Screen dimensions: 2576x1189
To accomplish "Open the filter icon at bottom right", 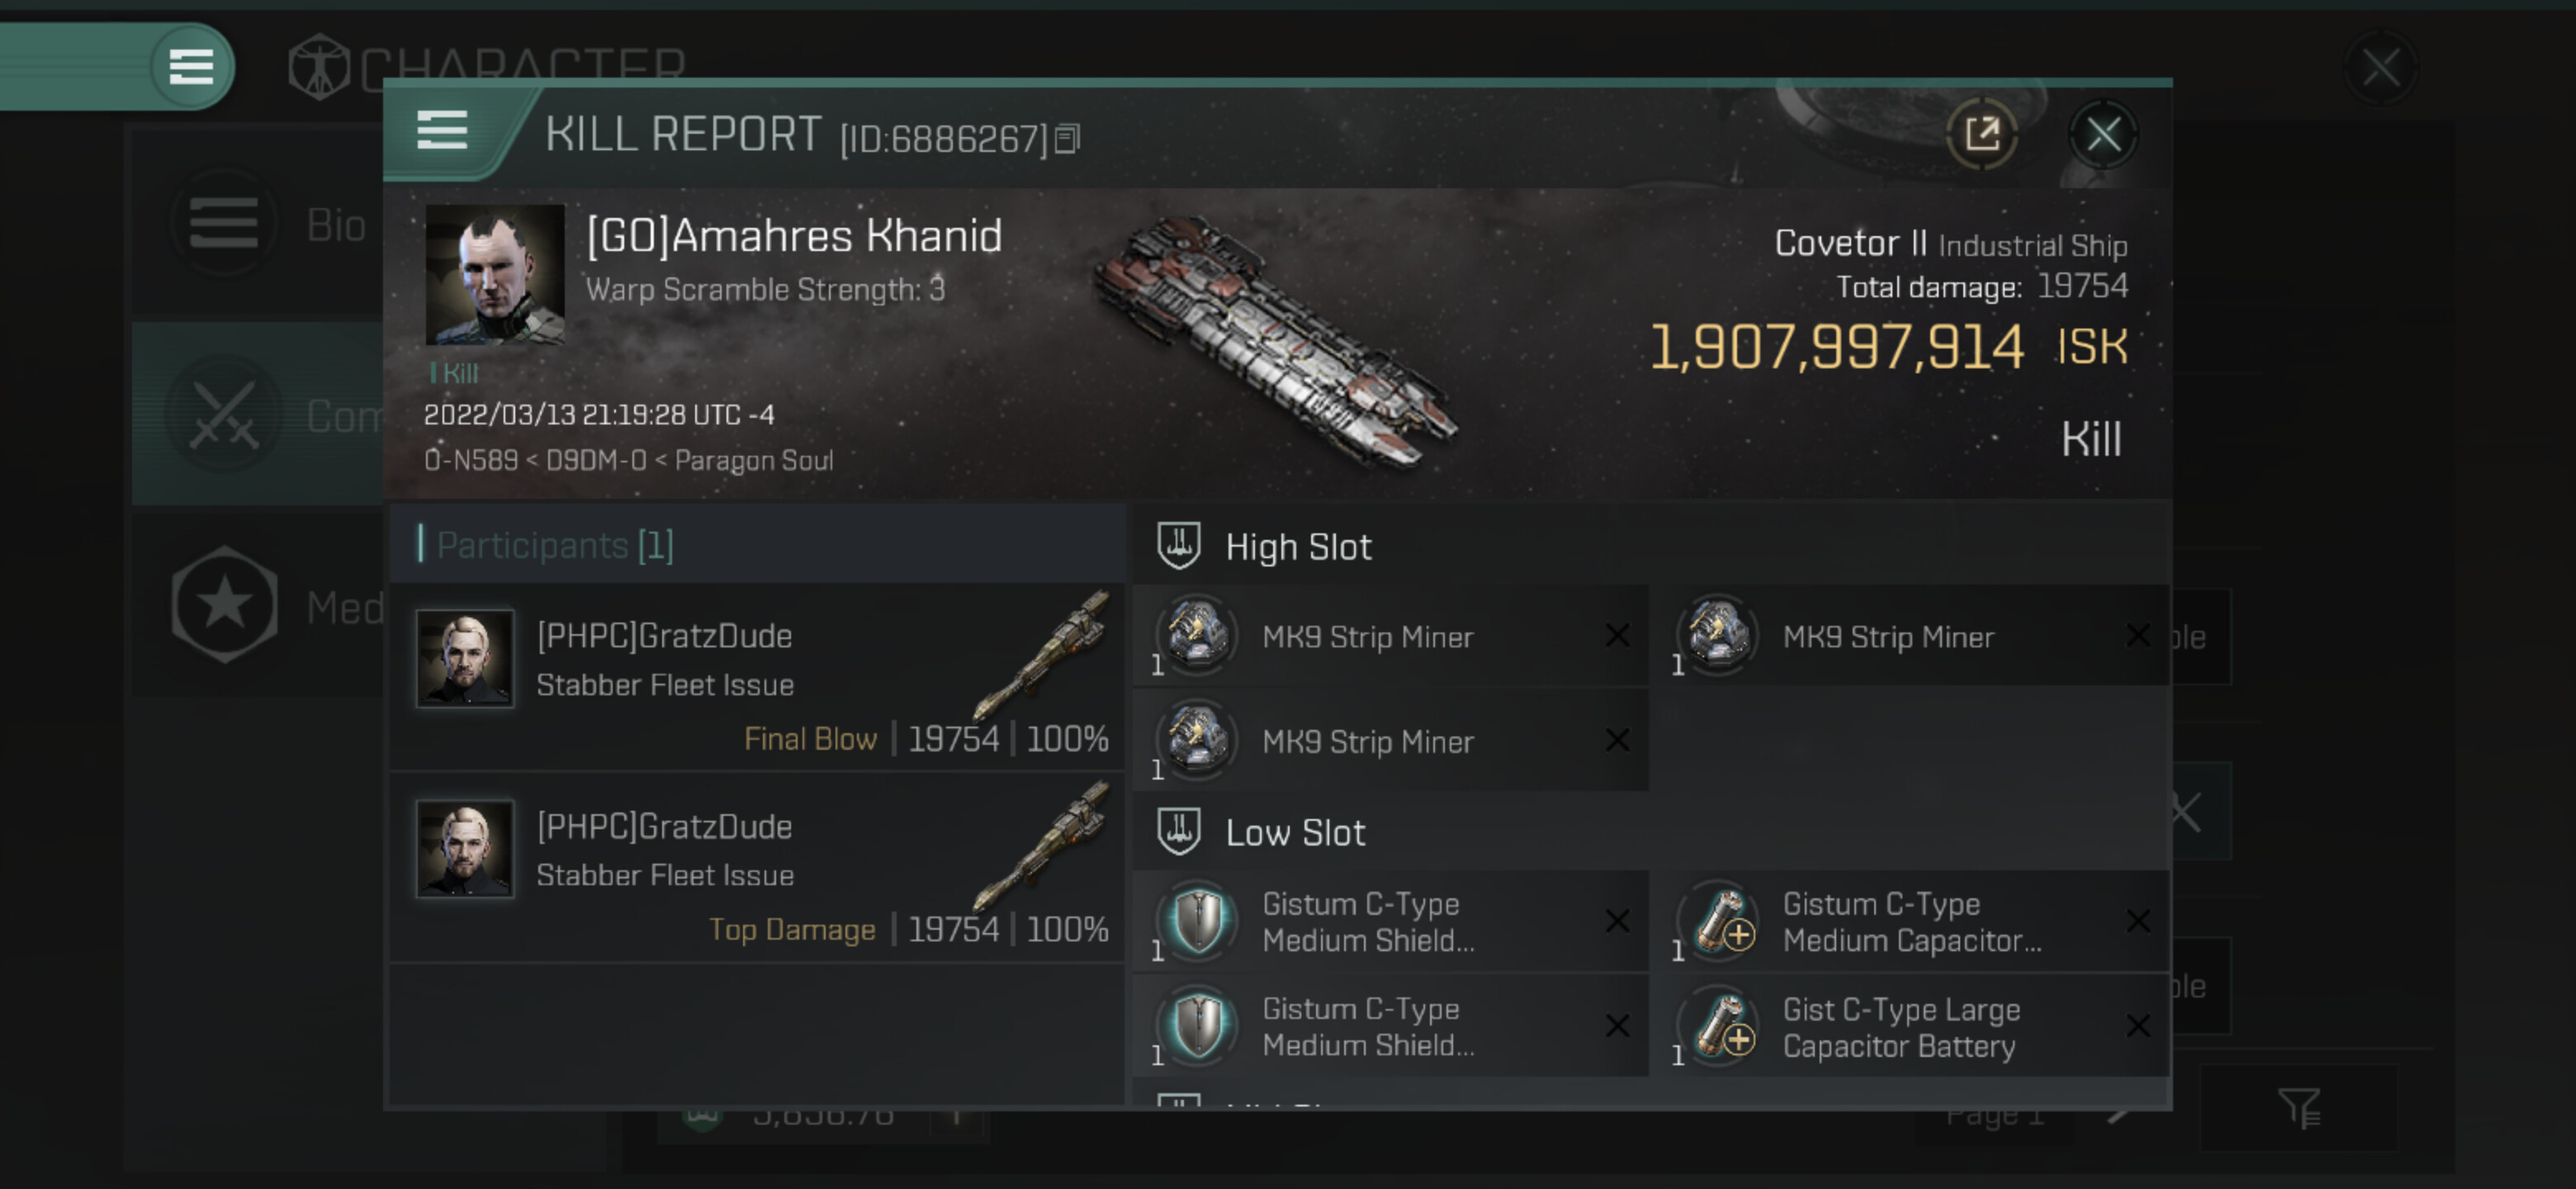I will (x=2297, y=1107).
